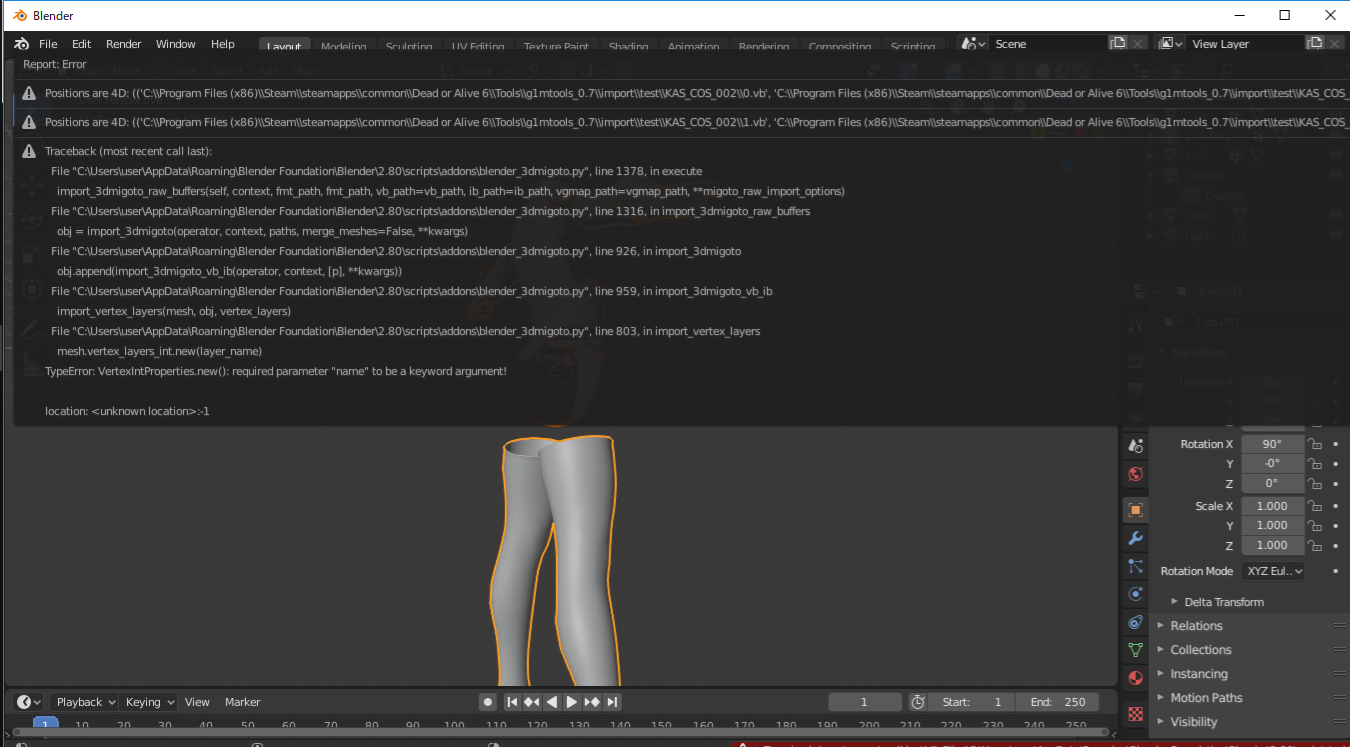This screenshot has width=1350, height=747.
Task: Open the Particles properties tab icon
Action: (x=1135, y=566)
